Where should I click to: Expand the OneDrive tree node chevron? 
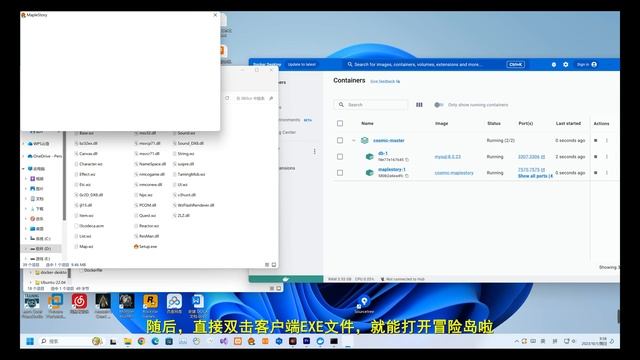click(23, 156)
